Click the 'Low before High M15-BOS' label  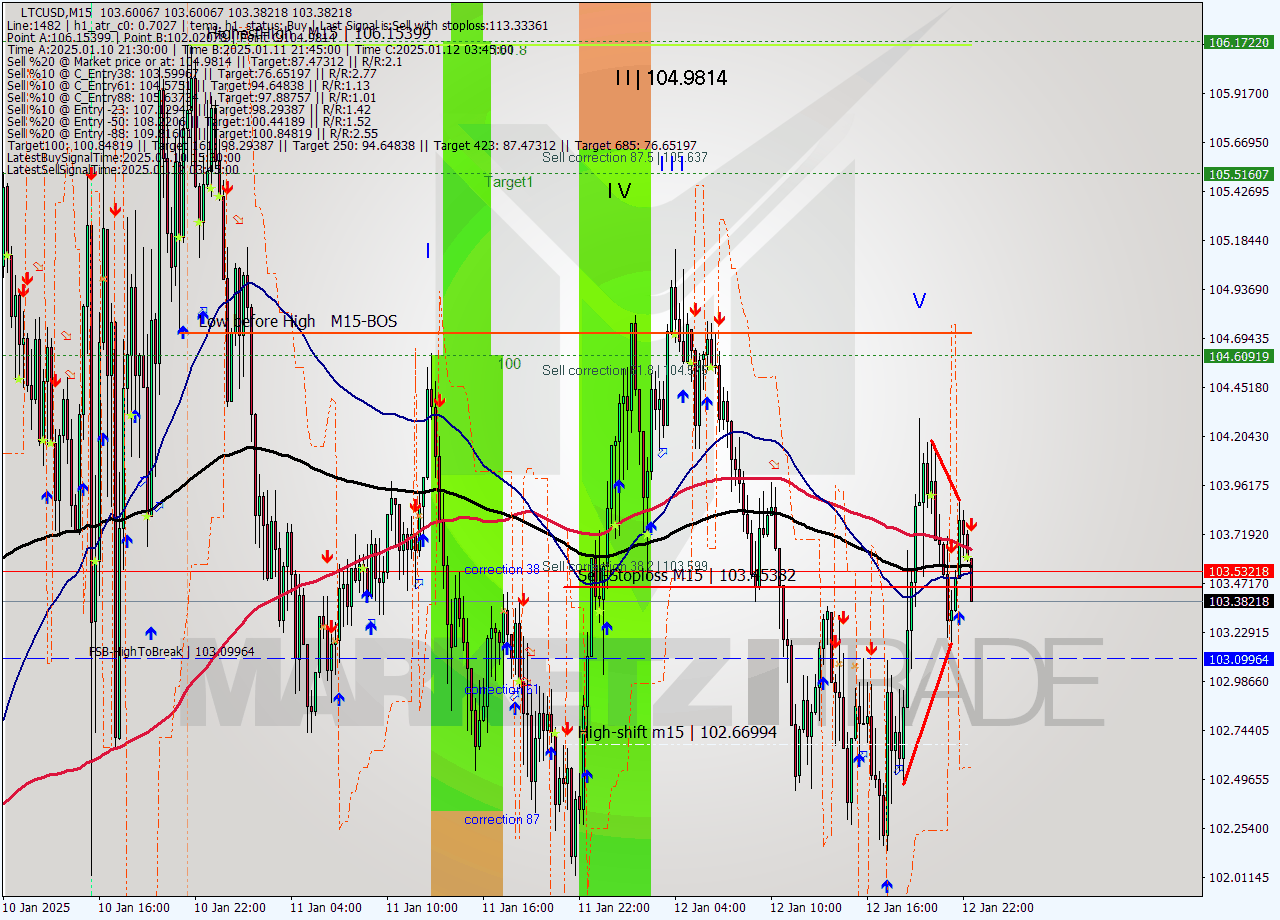(x=298, y=321)
